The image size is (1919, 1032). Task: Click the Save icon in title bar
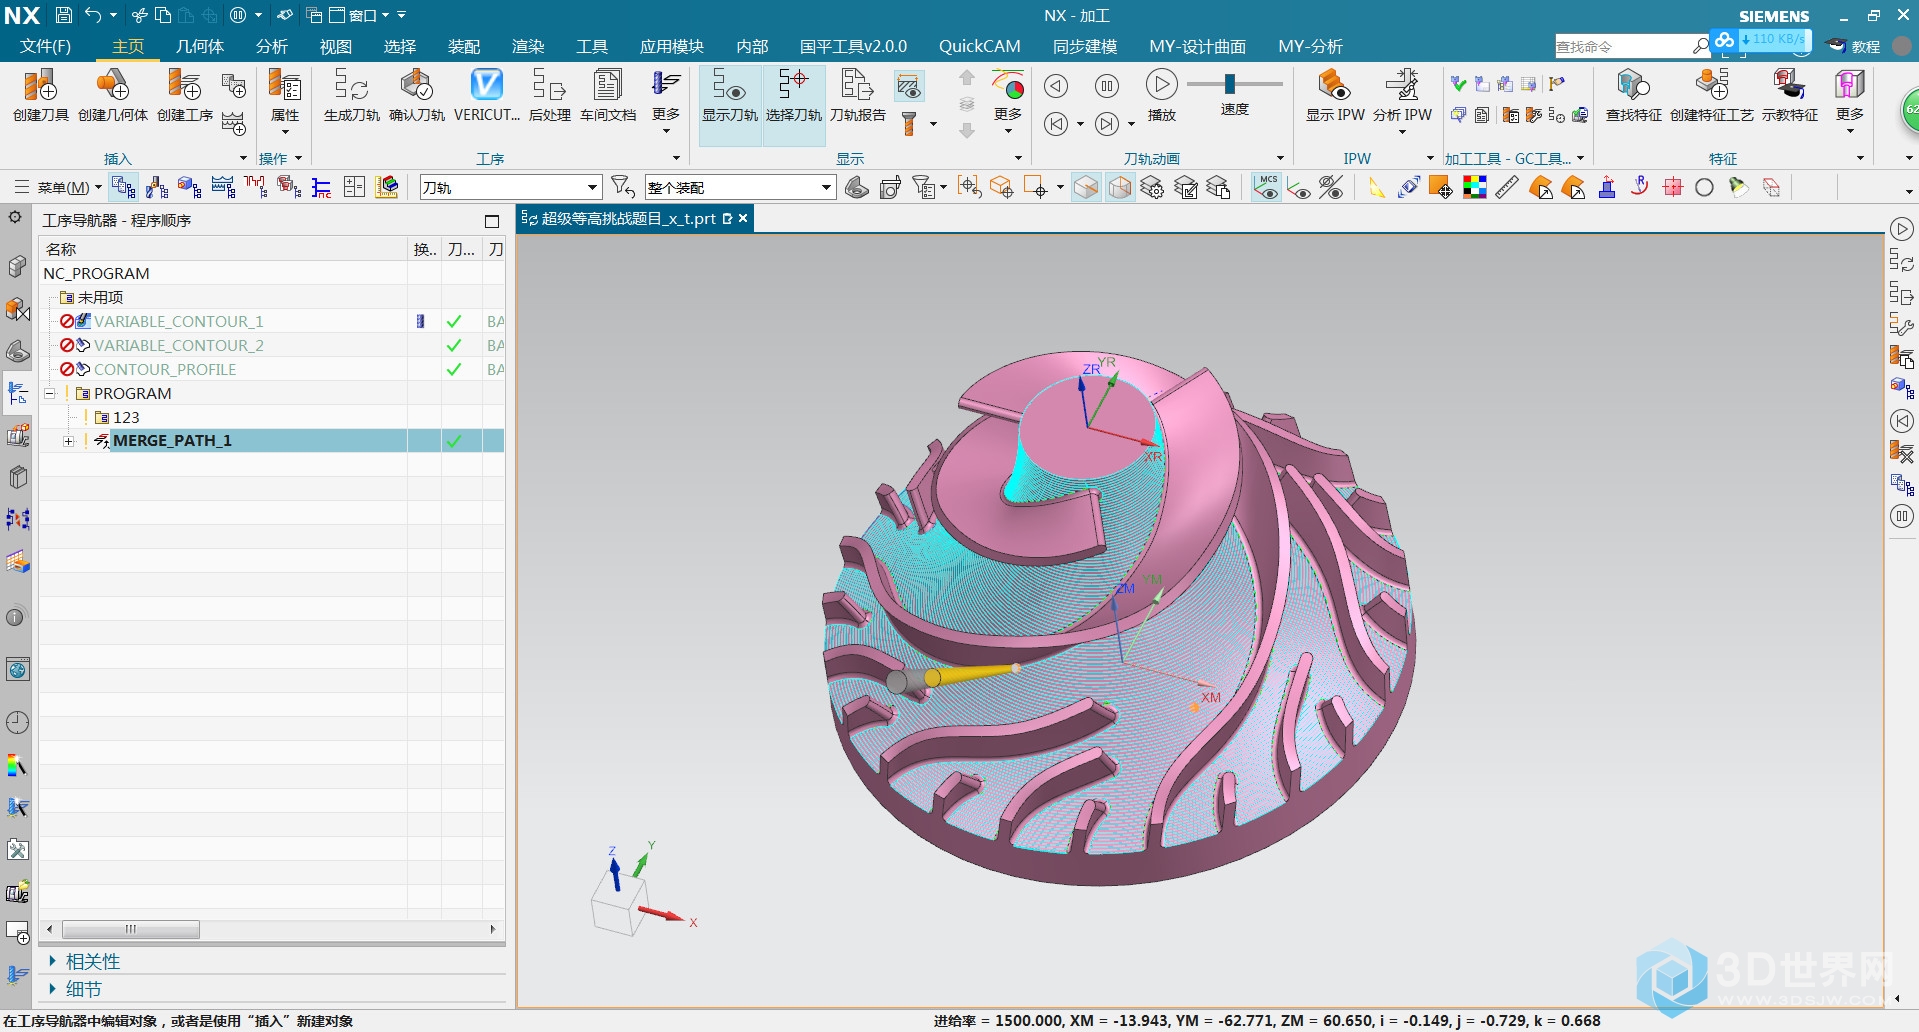click(64, 15)
